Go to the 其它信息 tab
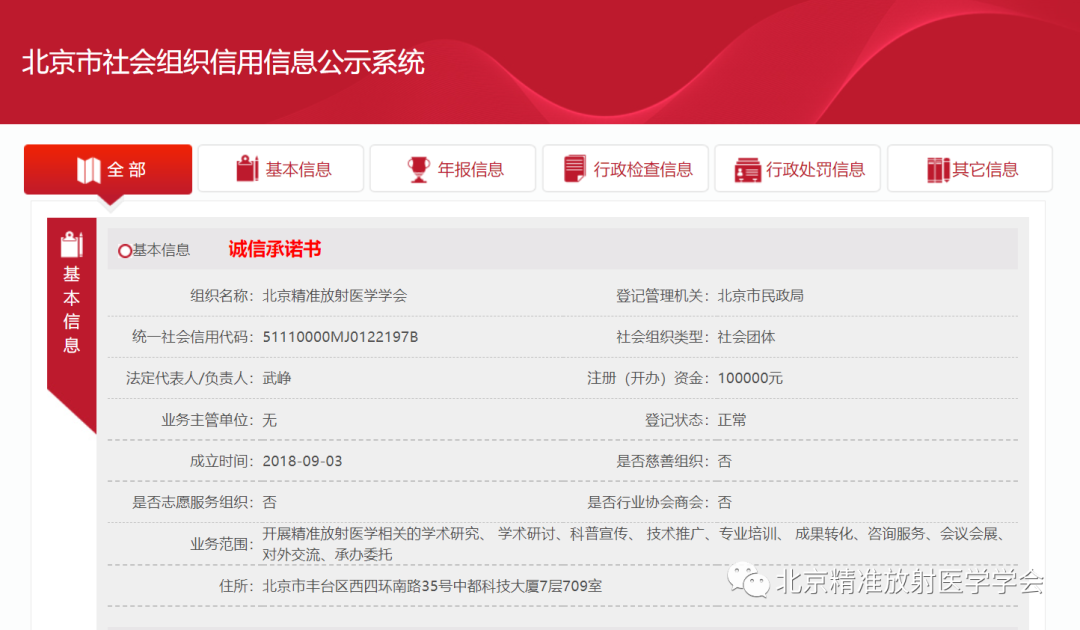The height and width of the screenshot is (630, 1080). pyautogui.click(x=969, y=169)
